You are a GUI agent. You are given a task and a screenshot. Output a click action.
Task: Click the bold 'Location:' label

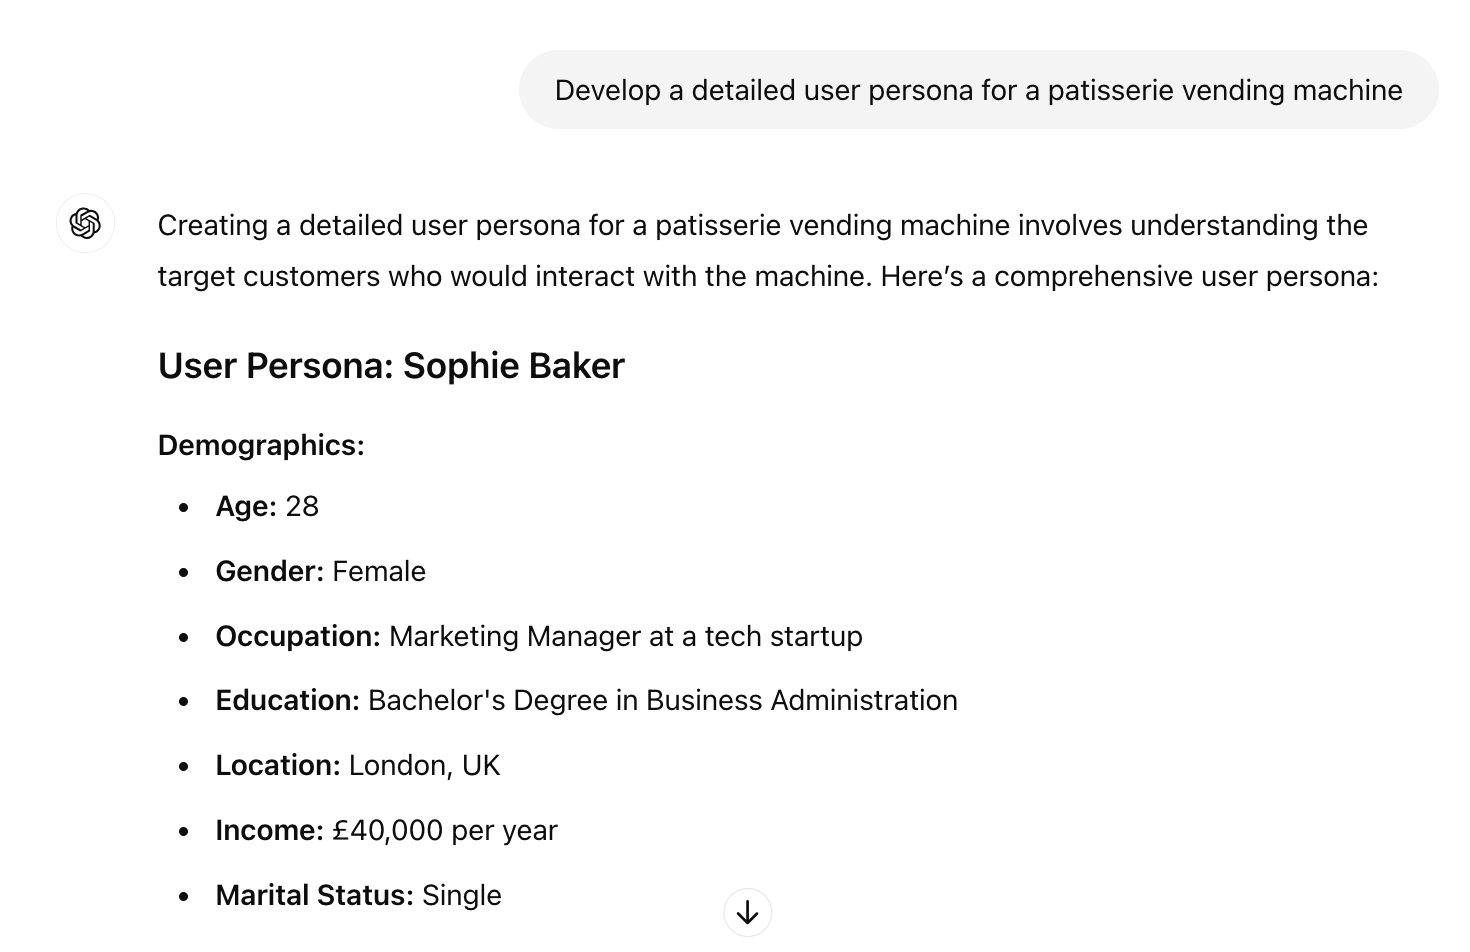(x=278, y=766)
